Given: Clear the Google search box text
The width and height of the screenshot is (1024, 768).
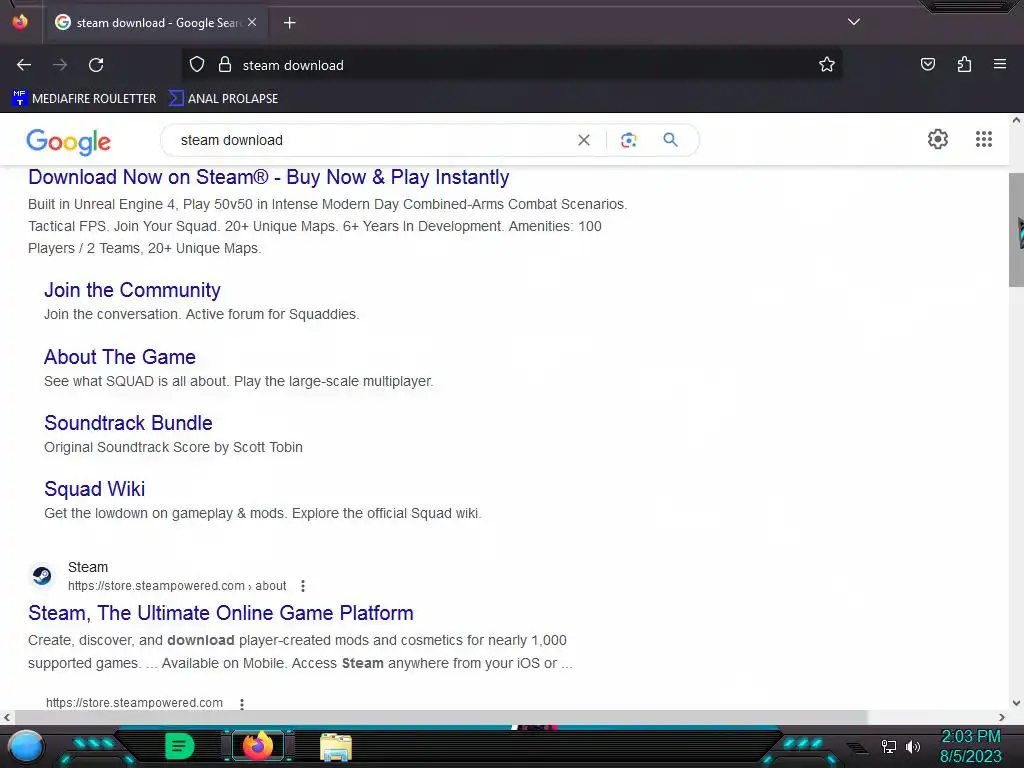Looking at the screenshot, I should [x=584, y=140].
